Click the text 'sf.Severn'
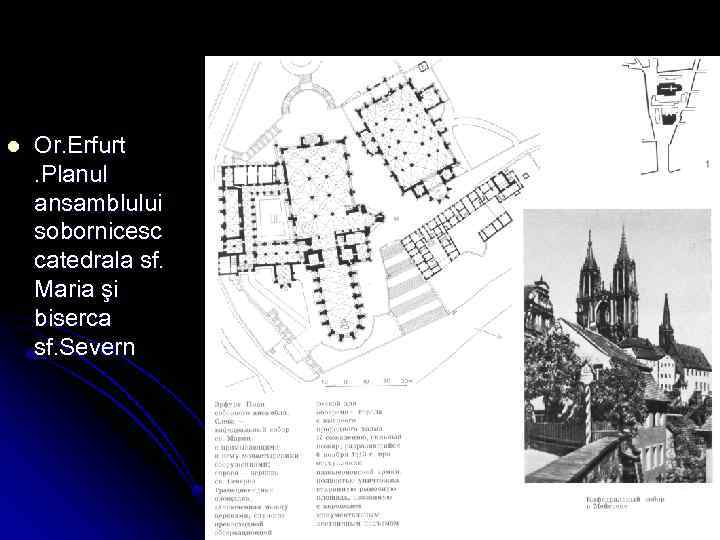Viewport: 720px width, 540px height. click(84, 347)
